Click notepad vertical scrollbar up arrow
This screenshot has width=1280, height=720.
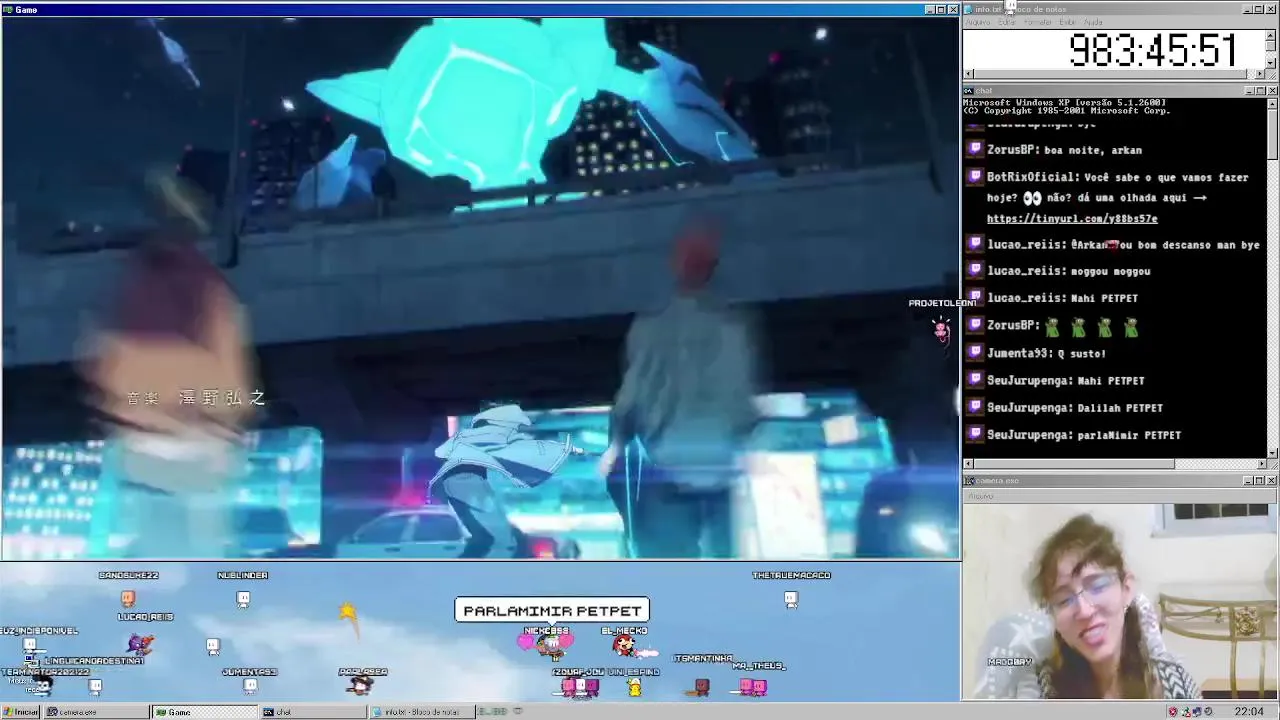click(1272, 35)
